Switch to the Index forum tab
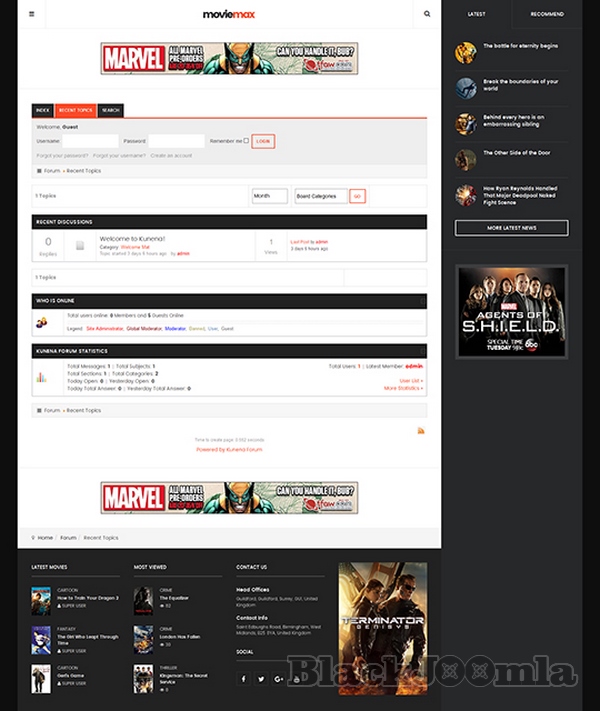This screenshot has height=711, width=600. 43,110
